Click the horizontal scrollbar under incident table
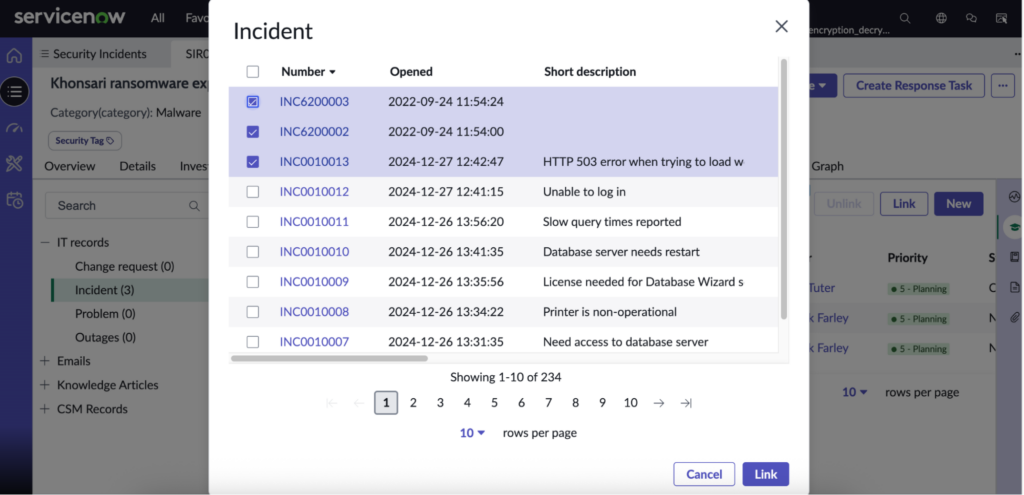This screenshot has width=1024, height=495. pos(329,358)
